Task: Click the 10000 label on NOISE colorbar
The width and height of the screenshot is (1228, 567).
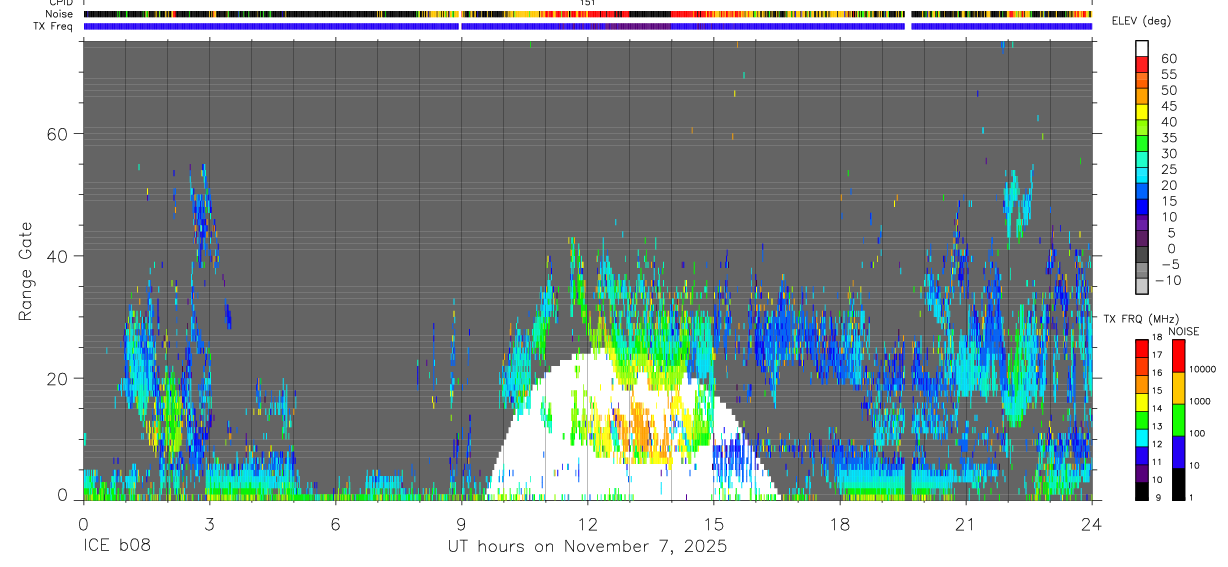Action: click(1204, 369)
